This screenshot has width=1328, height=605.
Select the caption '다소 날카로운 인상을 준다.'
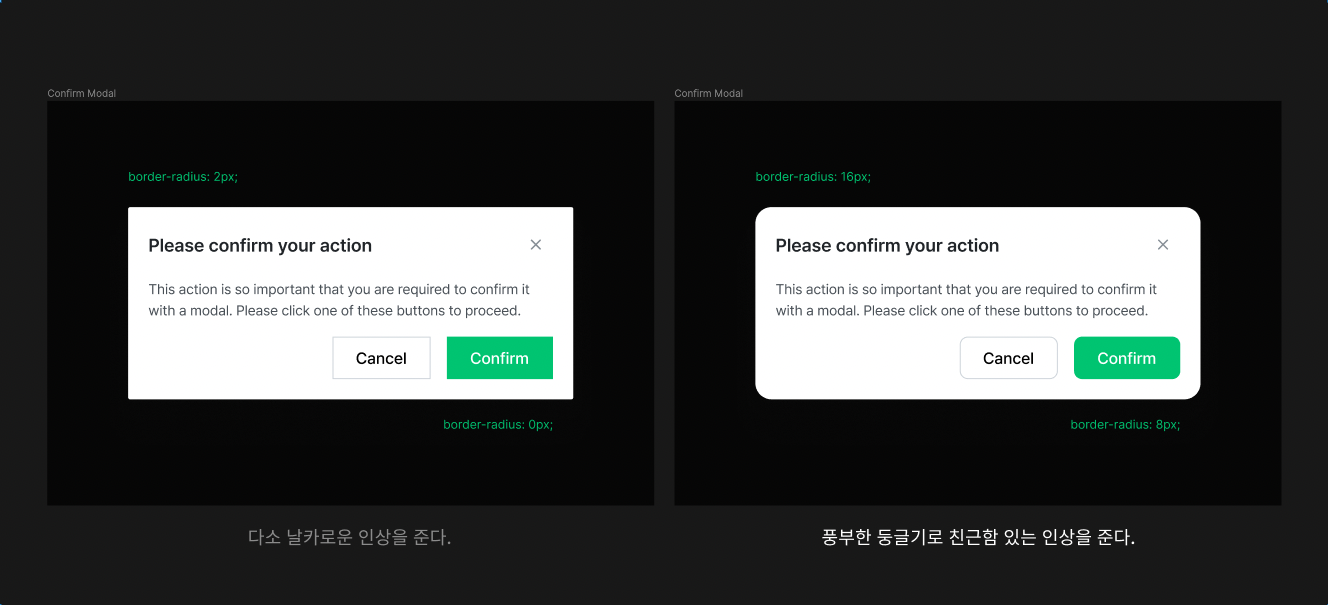click(350, 537)
